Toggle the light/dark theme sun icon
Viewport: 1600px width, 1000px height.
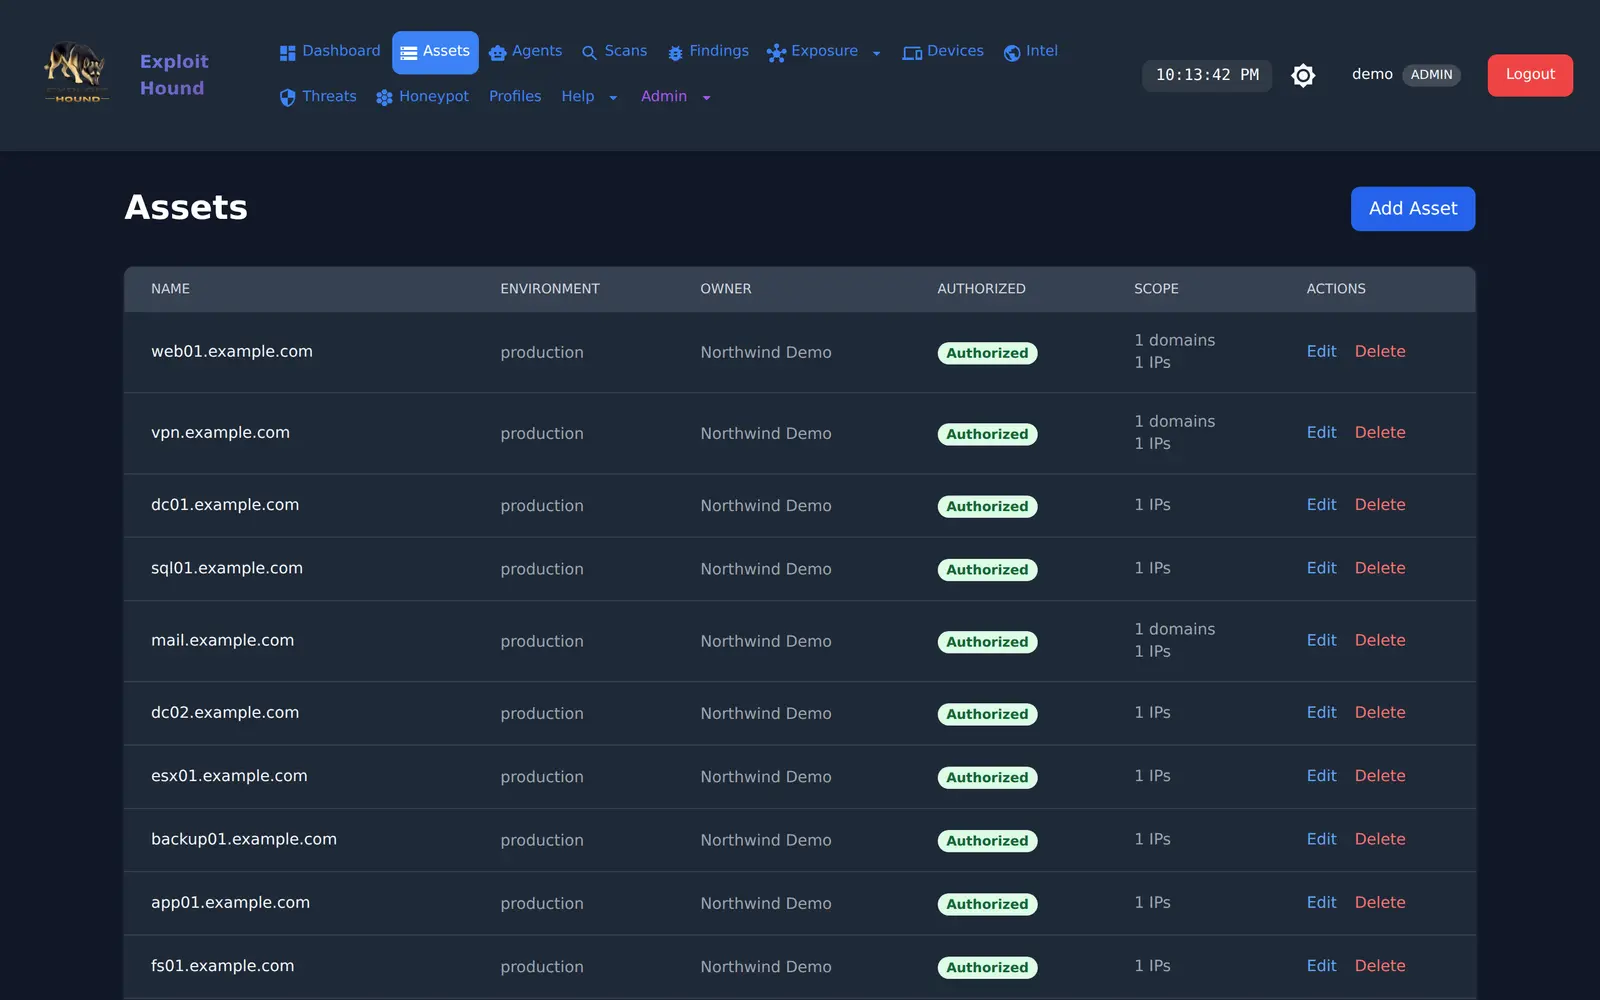point(1303,75)
